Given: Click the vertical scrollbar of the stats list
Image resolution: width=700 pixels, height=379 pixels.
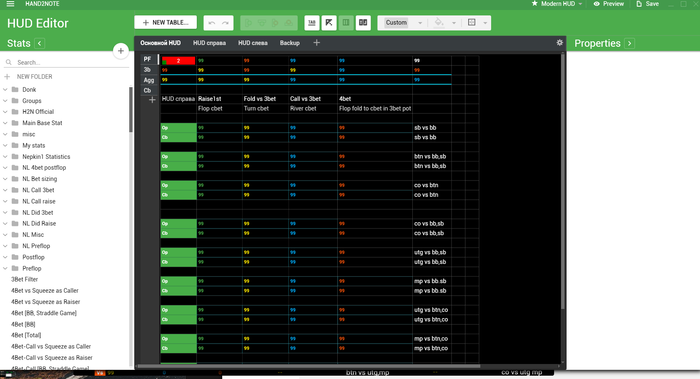Looking at the screenshot, I should pos(131,110).
